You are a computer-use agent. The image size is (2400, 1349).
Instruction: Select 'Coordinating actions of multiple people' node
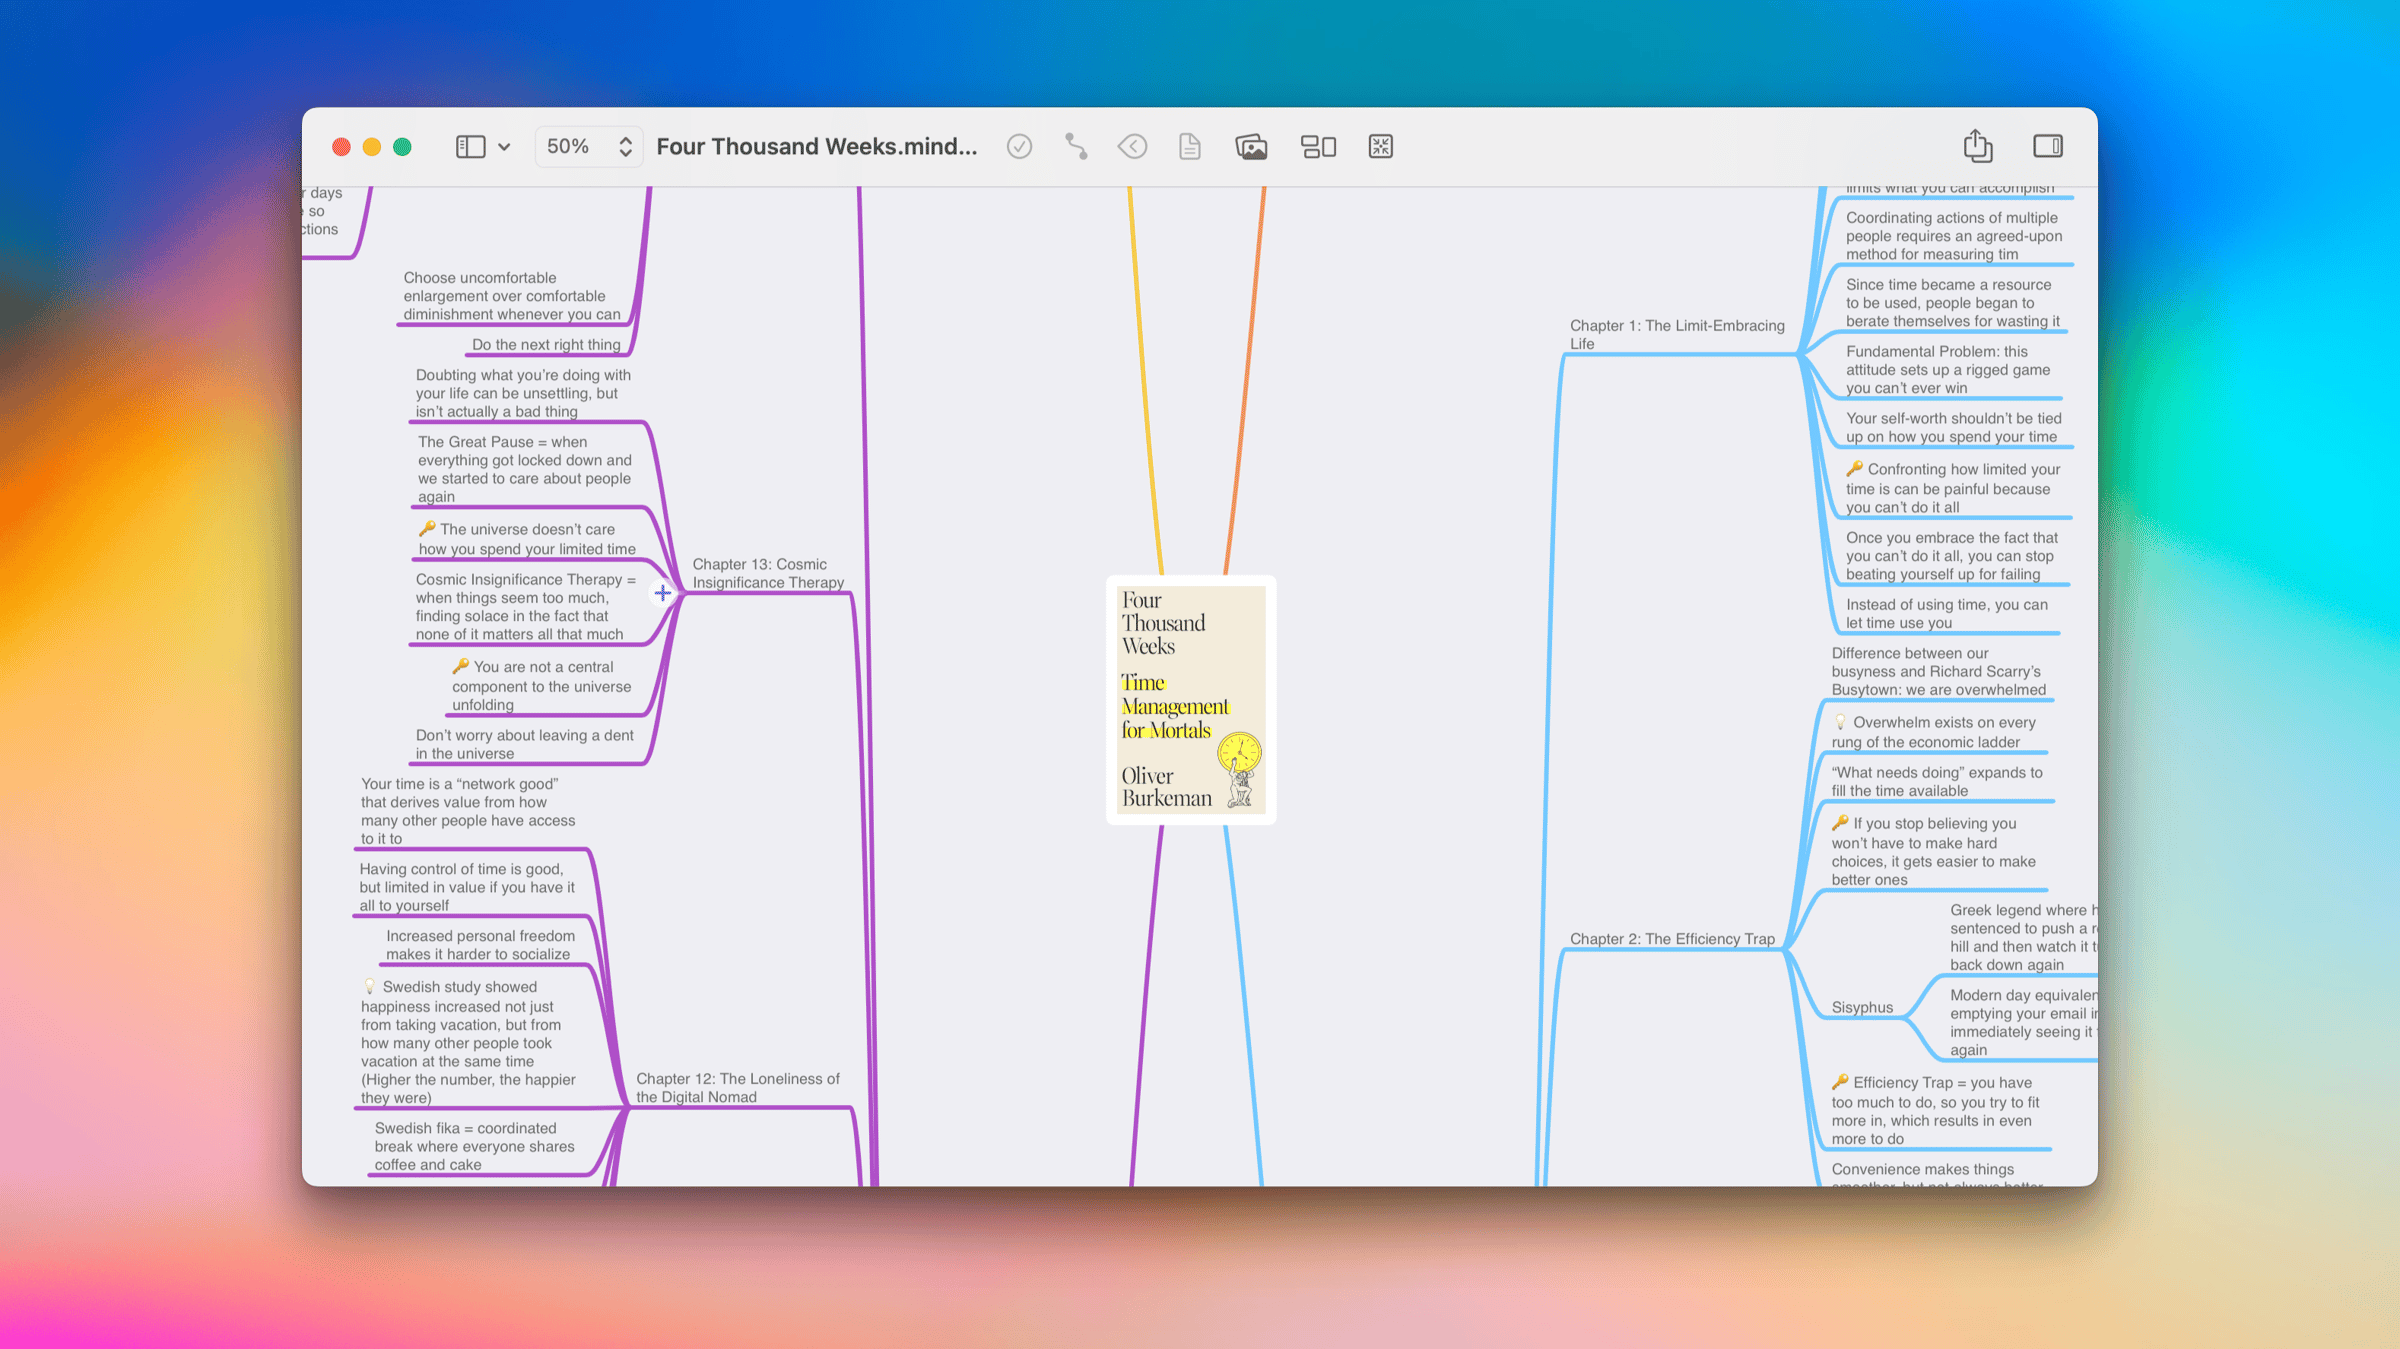[1954, 235]
